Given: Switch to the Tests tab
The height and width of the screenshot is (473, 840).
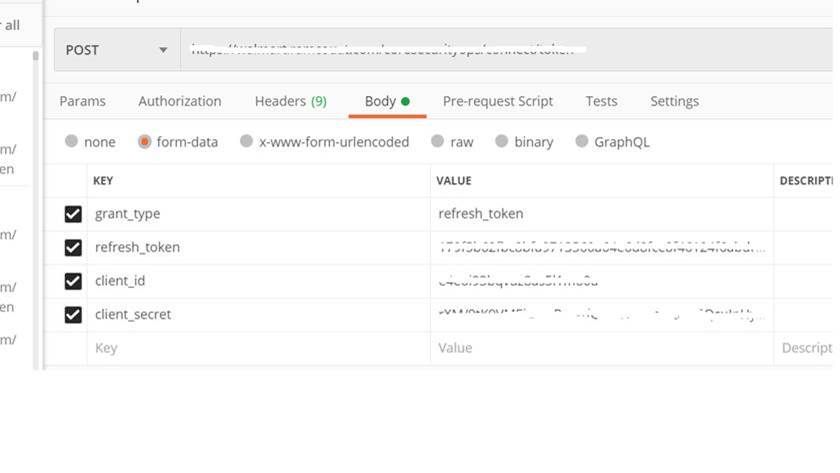Looking at the screenshot, I should coord(601,101).
